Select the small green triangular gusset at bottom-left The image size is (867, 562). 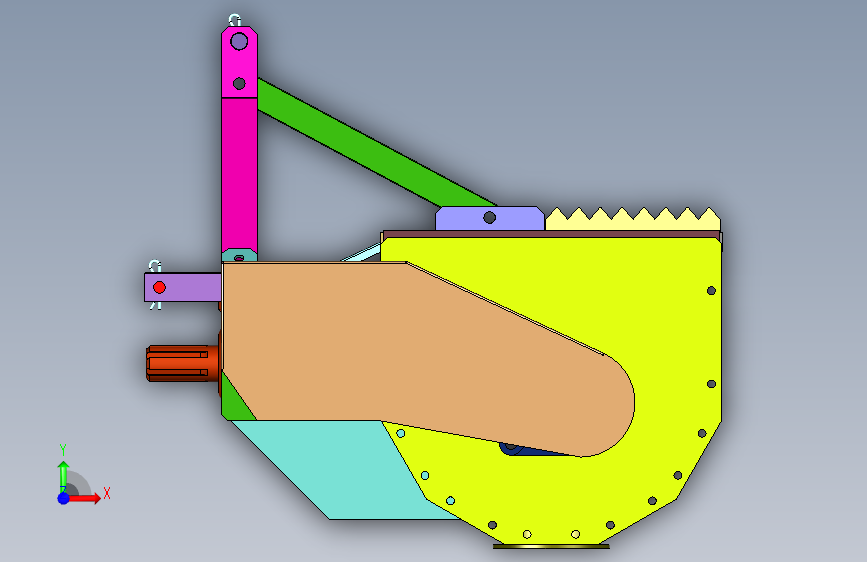point(235,401)
